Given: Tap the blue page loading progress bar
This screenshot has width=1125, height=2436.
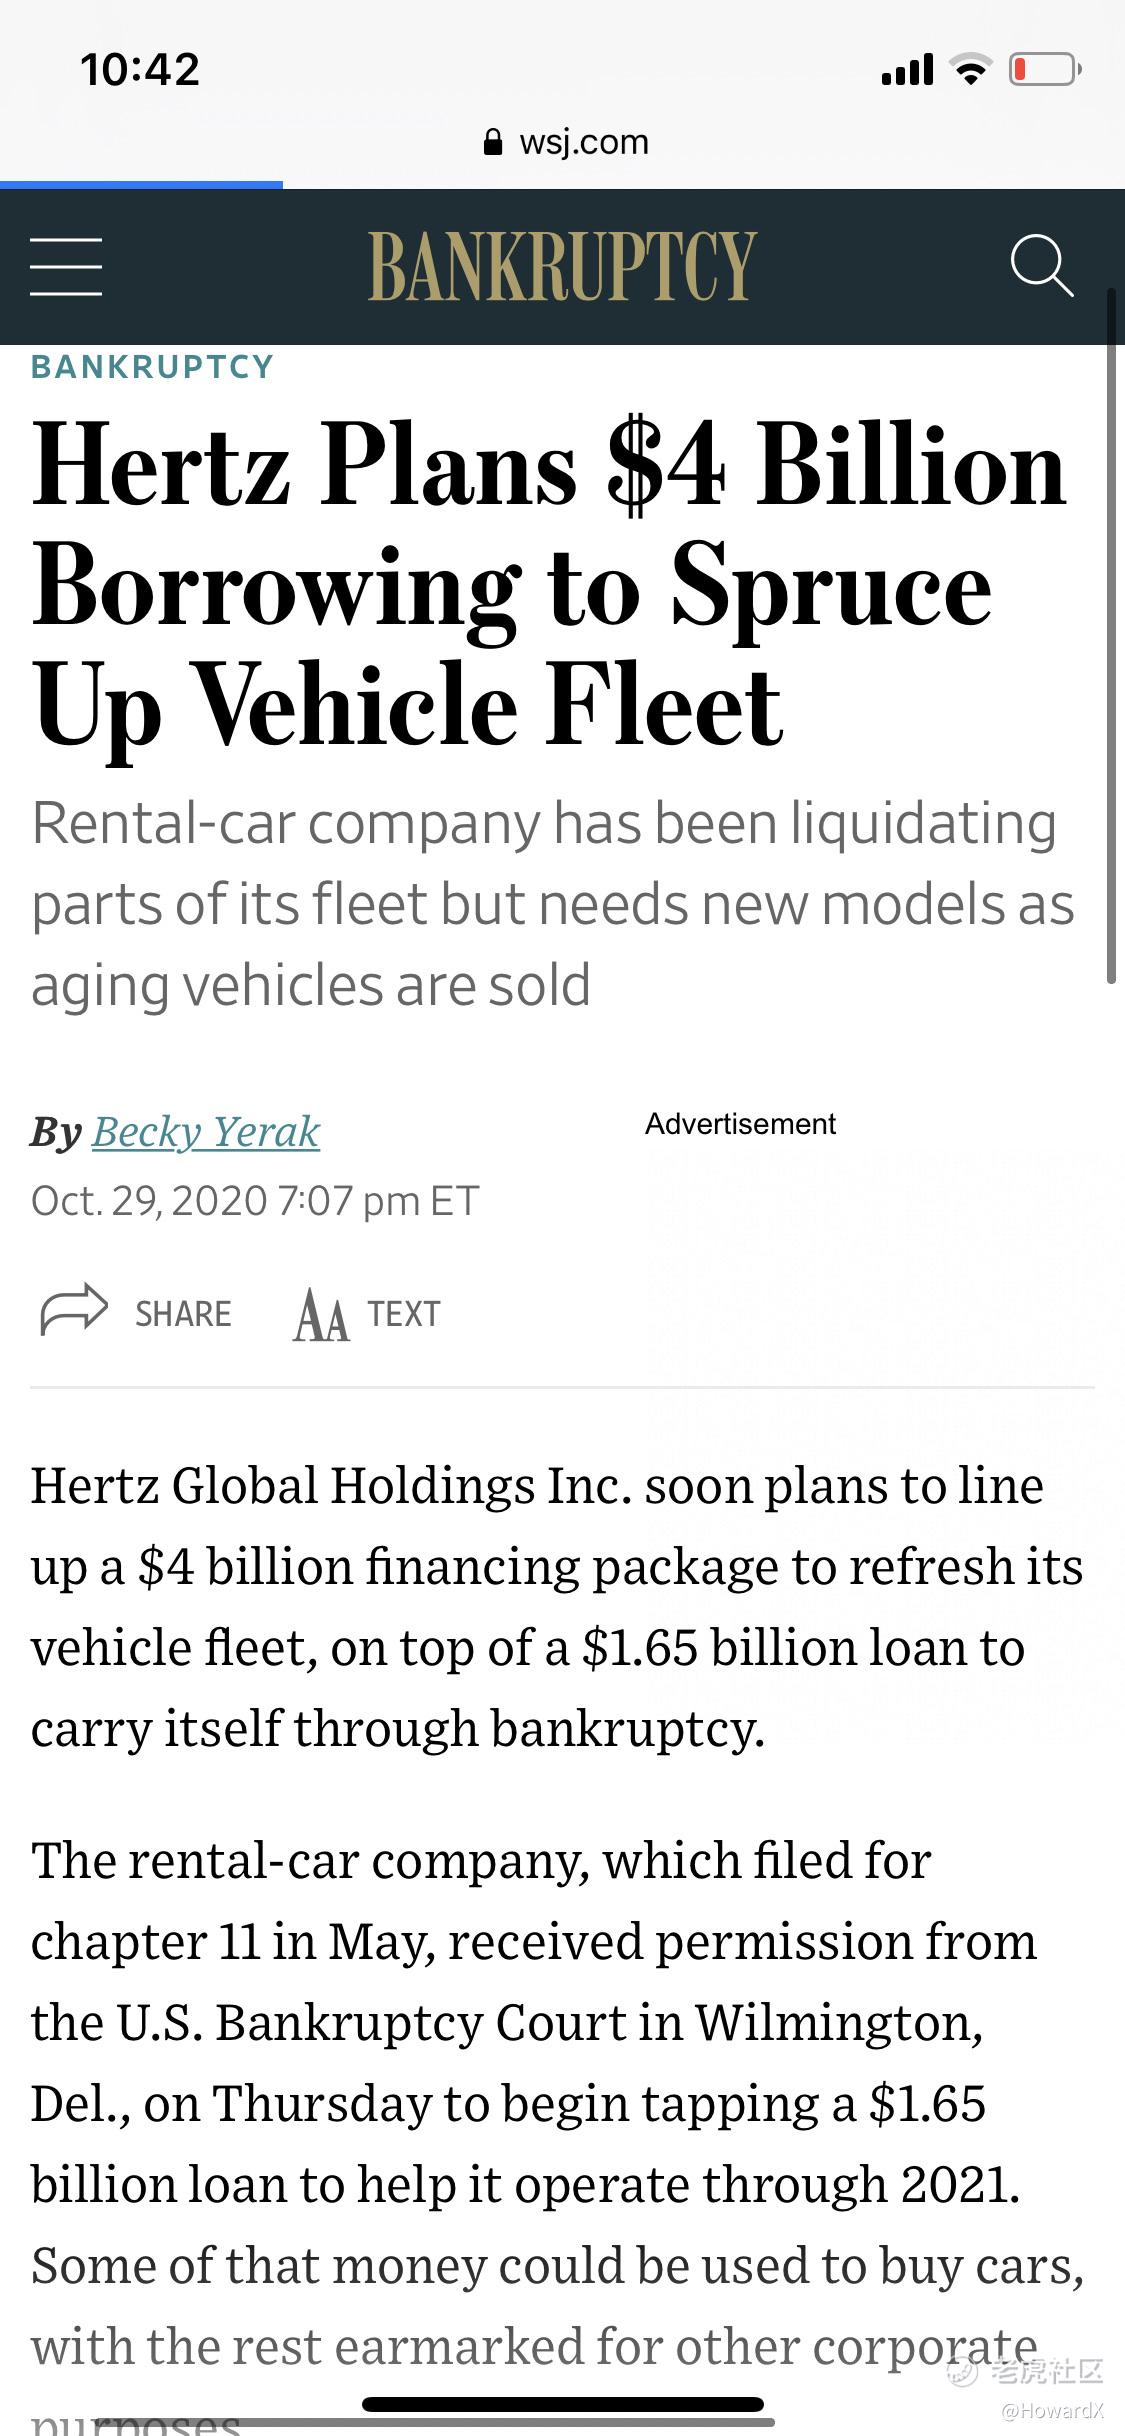Looking at the screenshot, I should click(x=141, y=184).
